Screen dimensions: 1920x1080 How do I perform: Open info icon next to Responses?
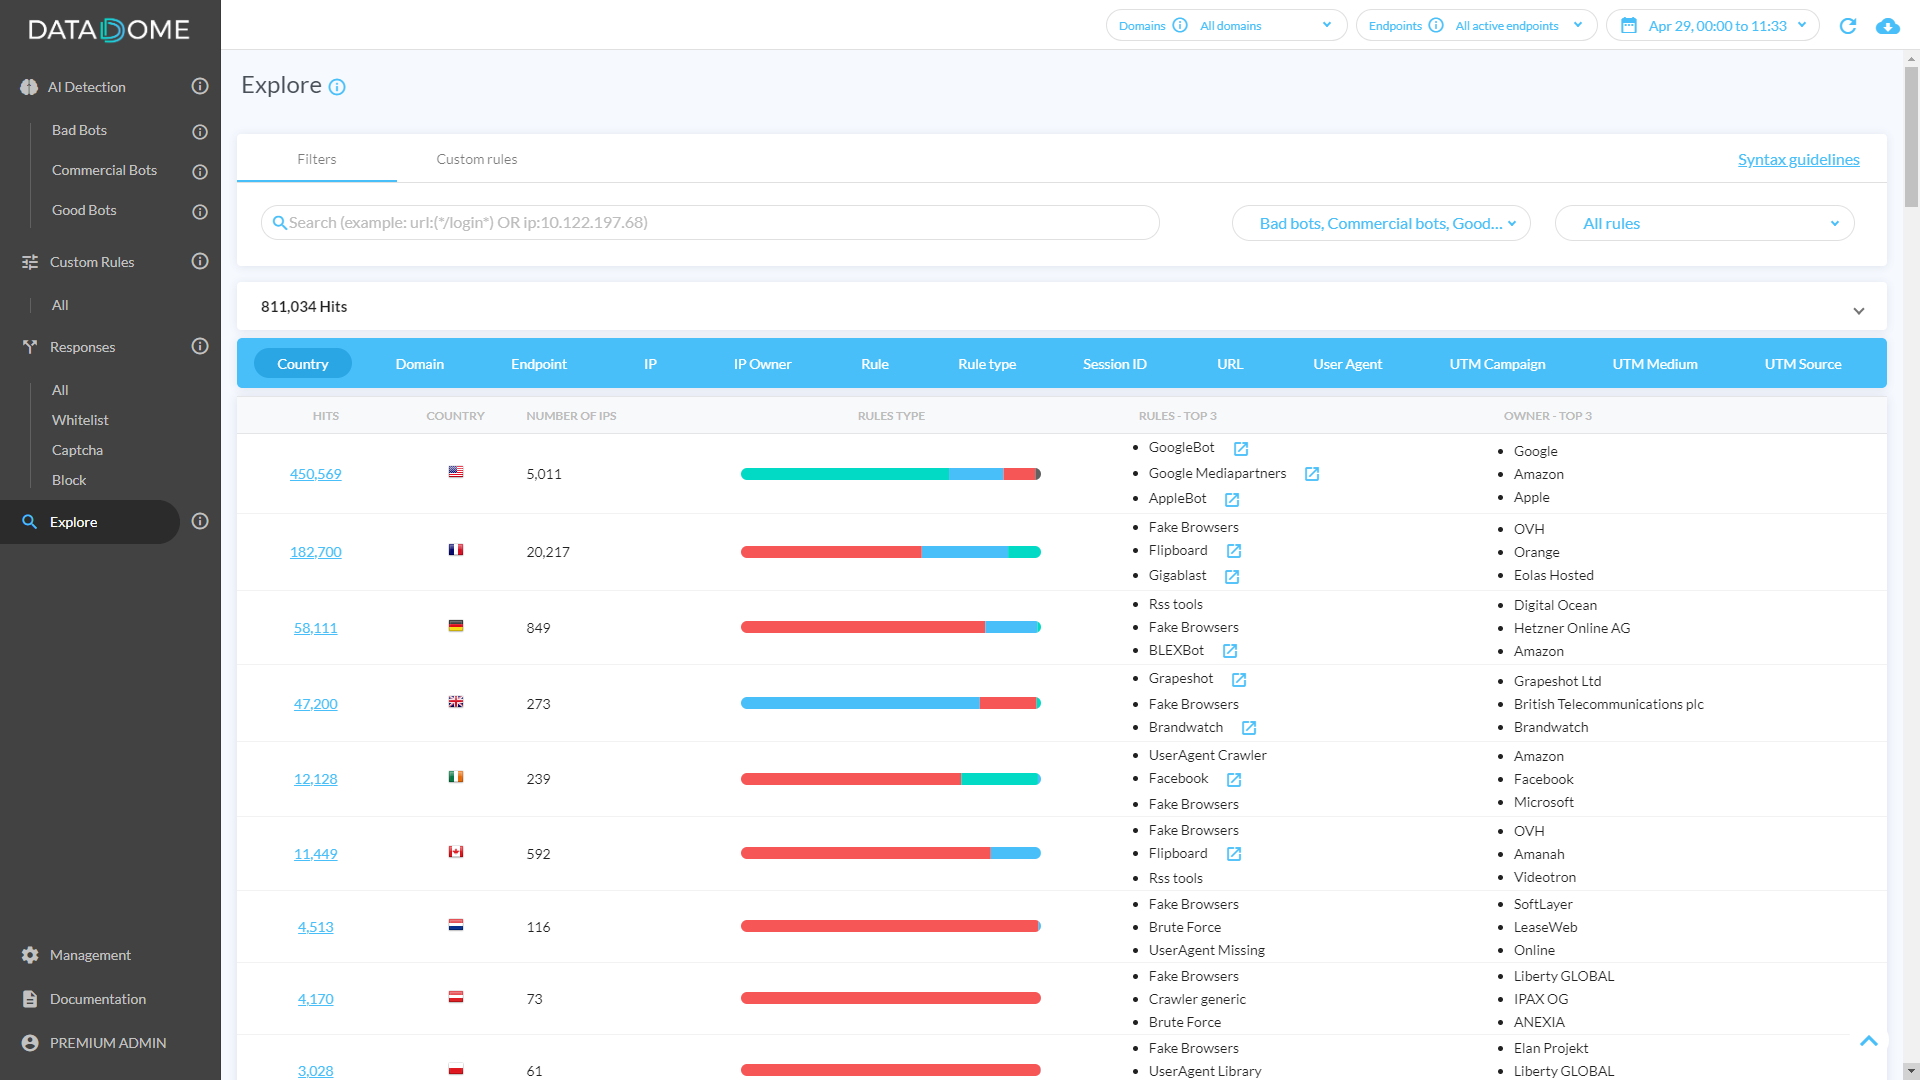200,346
